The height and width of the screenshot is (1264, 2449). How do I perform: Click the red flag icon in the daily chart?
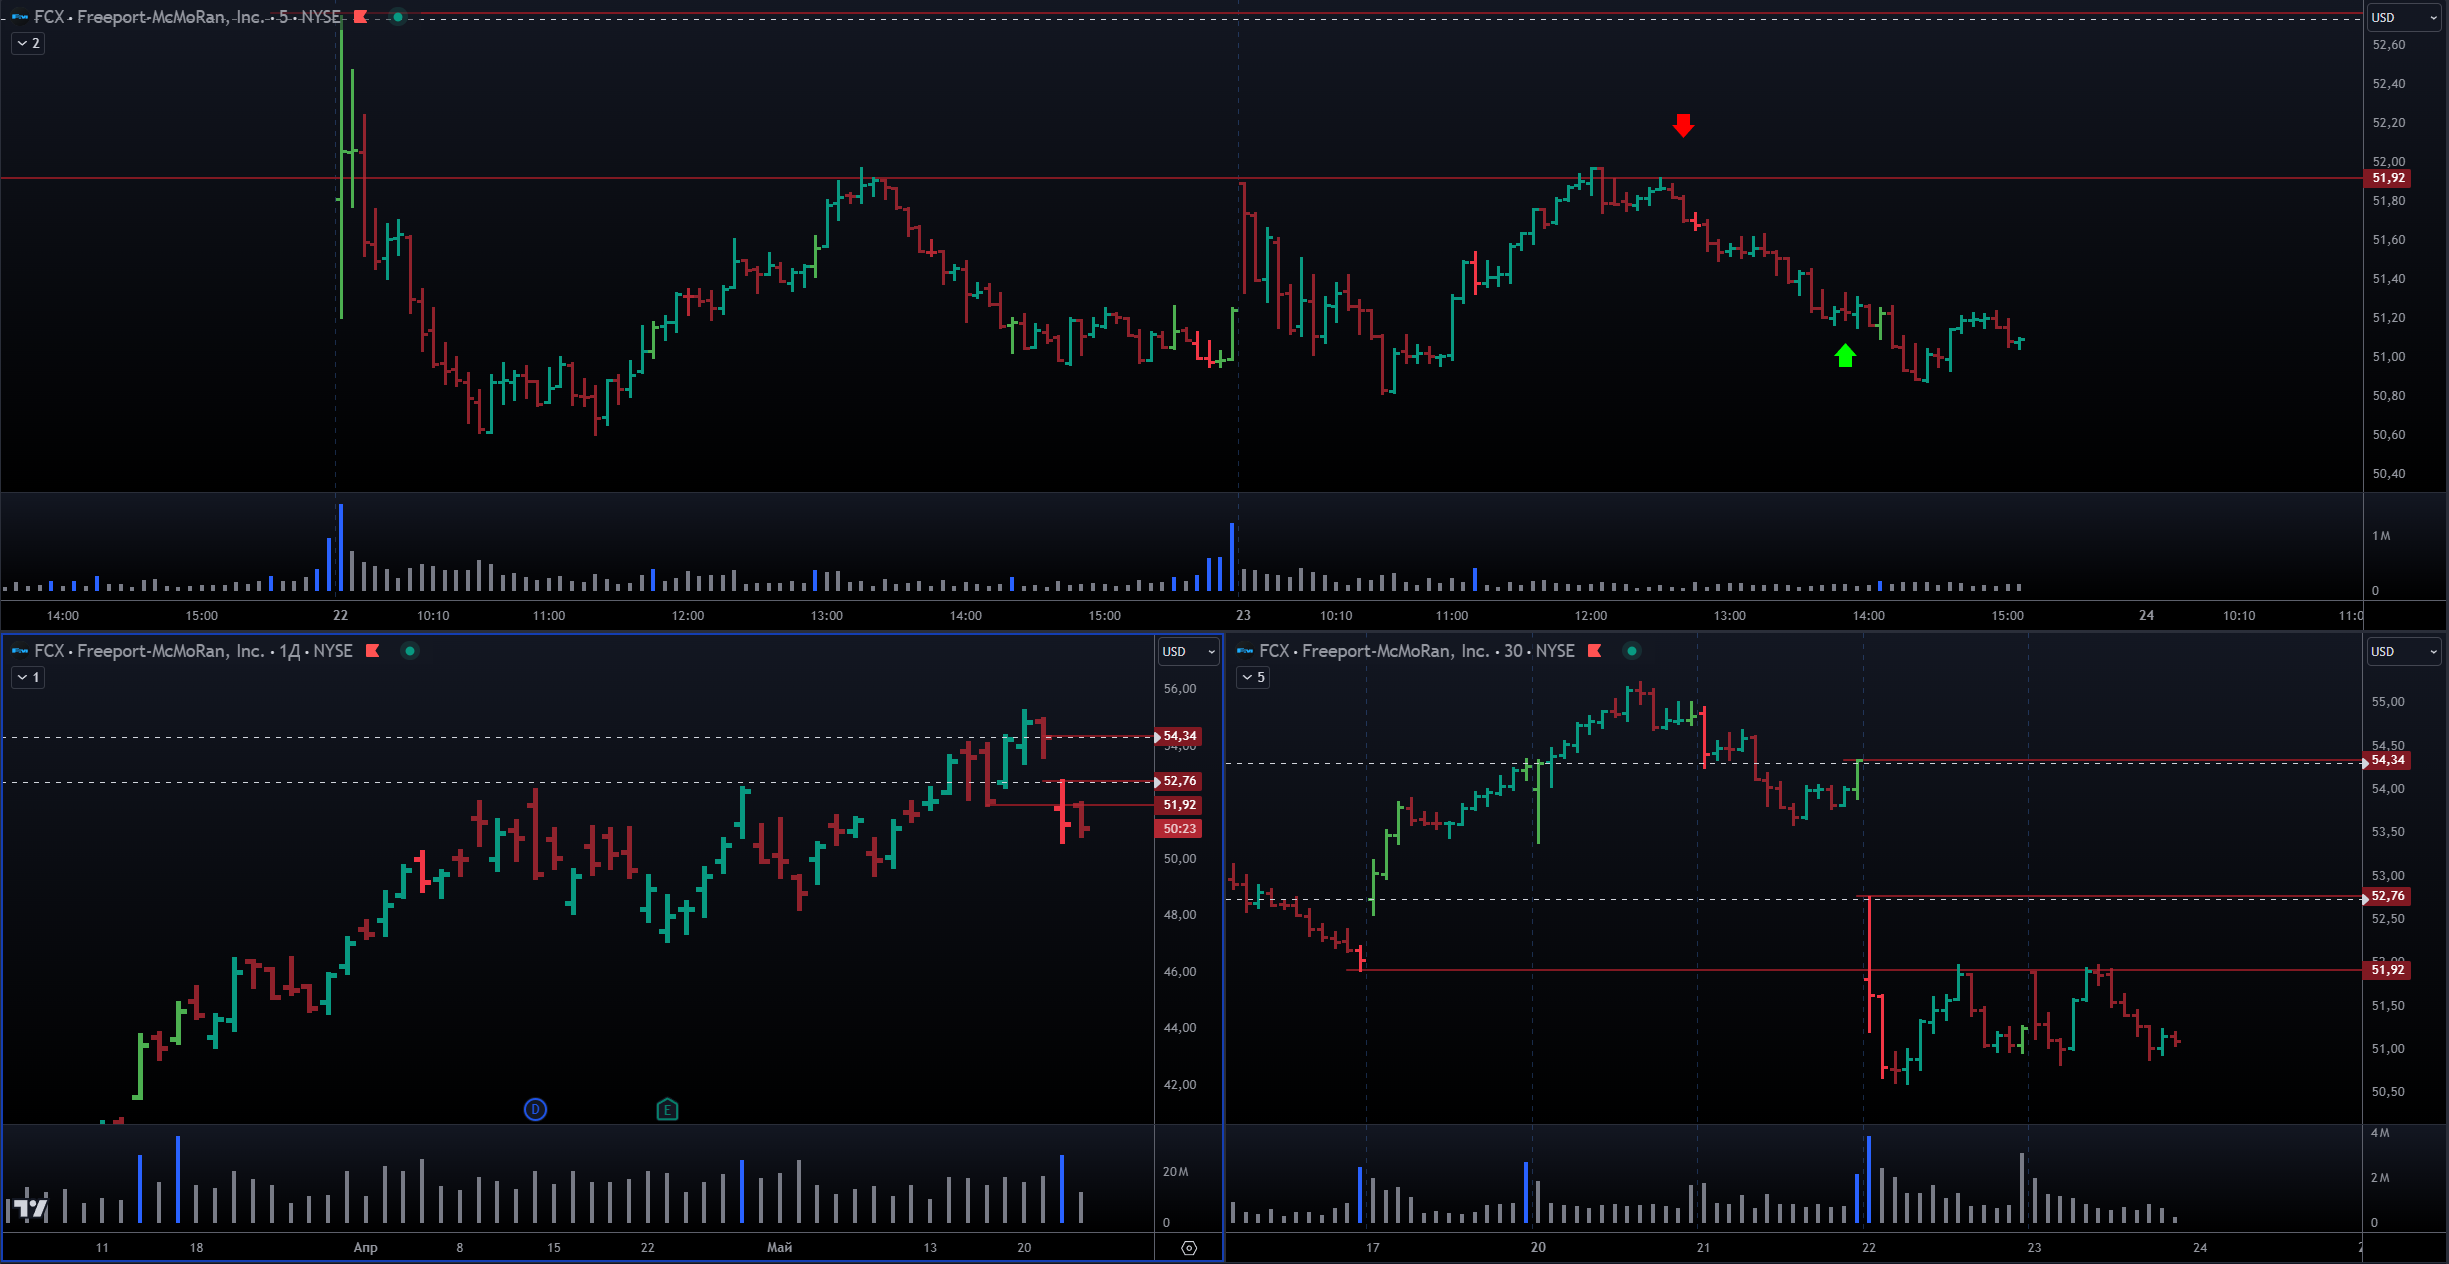pos(373,651)
